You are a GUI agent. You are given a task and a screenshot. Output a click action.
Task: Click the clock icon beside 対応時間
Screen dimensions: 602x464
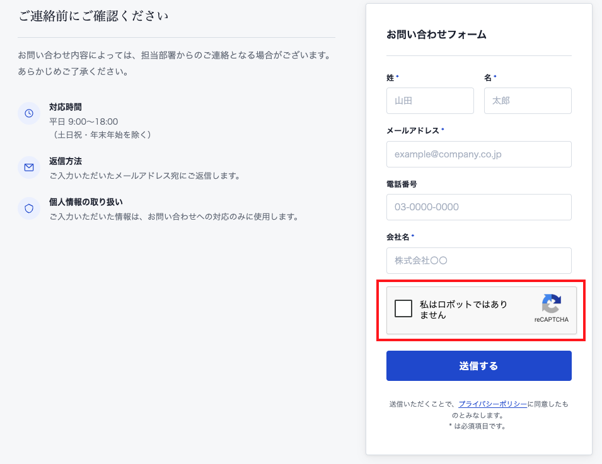pyautogui.click(x=29, y=113)
